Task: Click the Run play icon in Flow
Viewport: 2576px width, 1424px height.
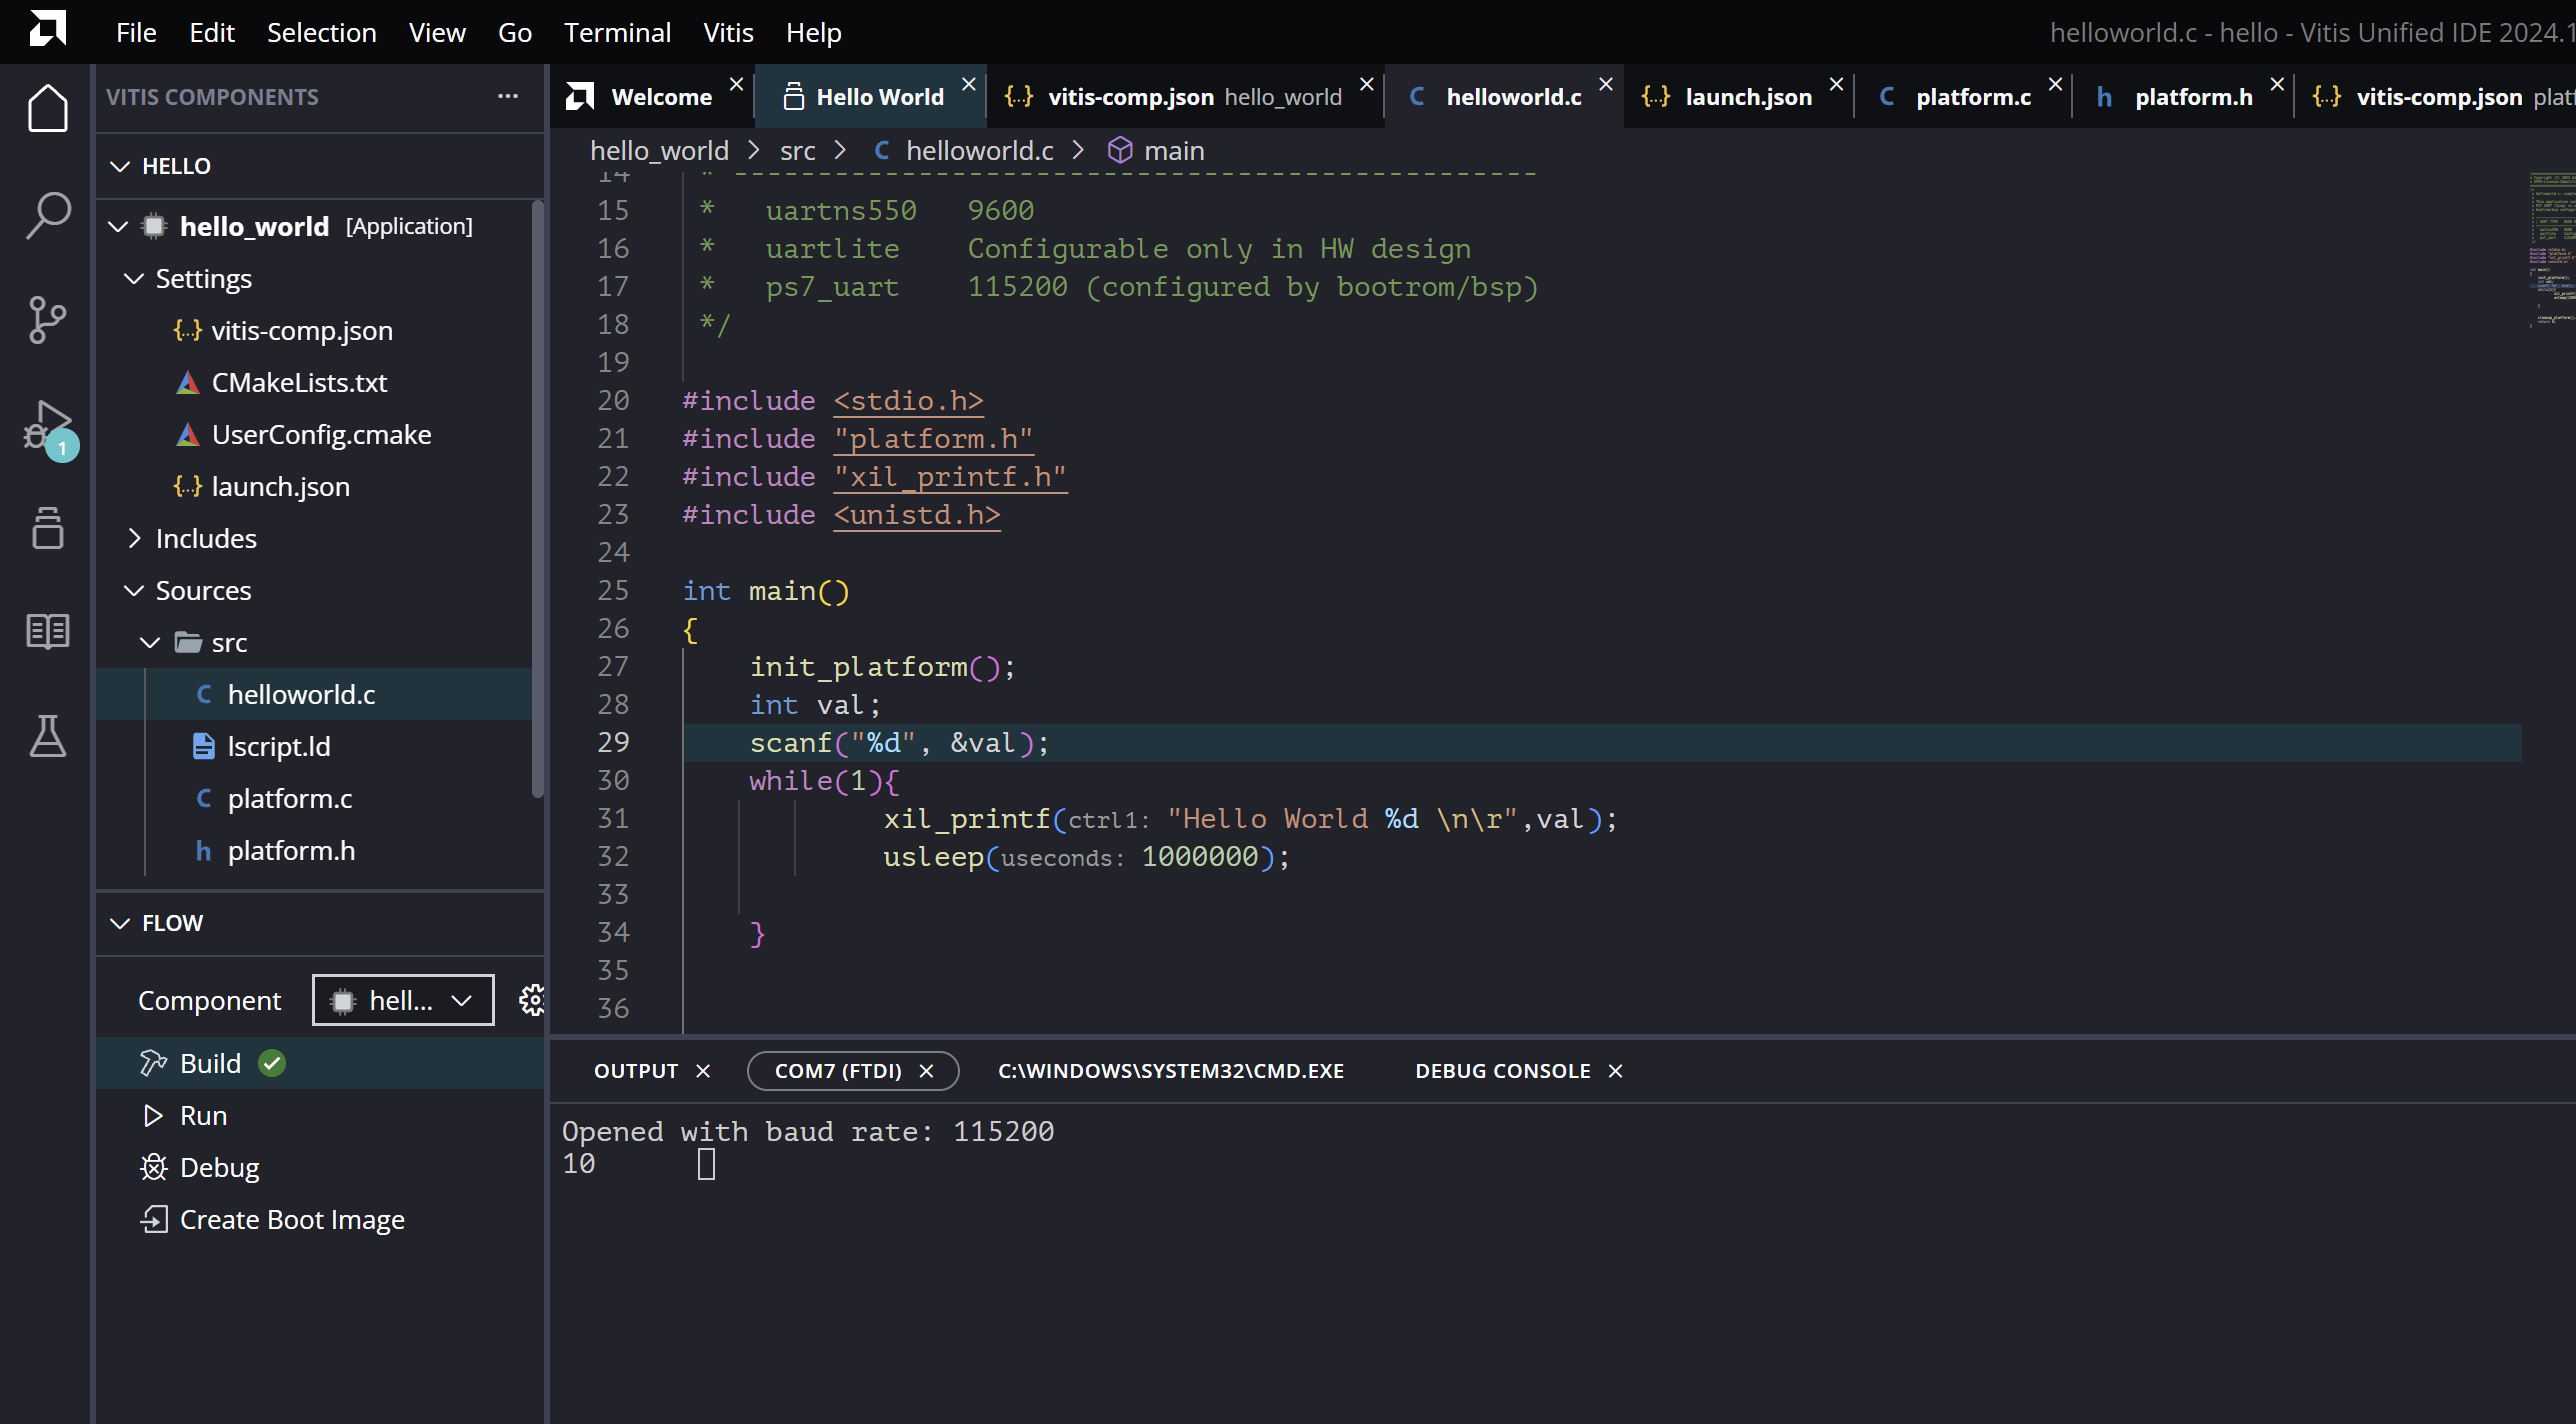Action: [153, 1115]
